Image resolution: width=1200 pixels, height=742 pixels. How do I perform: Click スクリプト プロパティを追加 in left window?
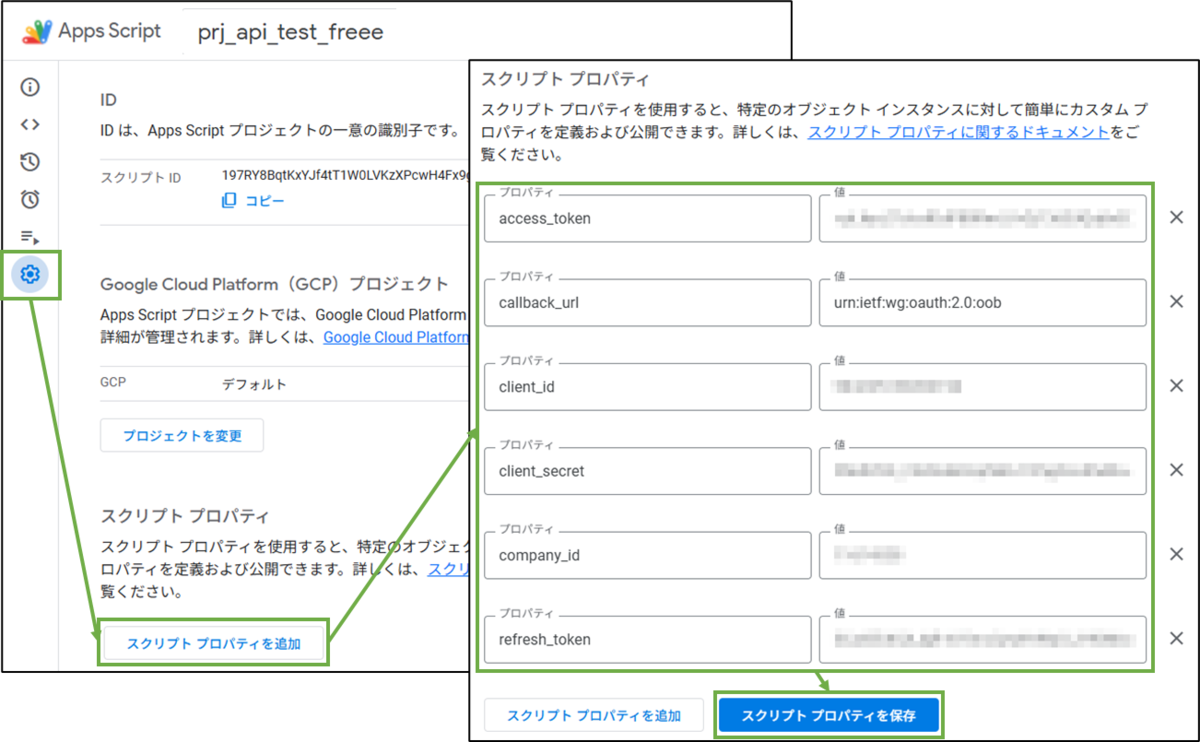point(214,643)
